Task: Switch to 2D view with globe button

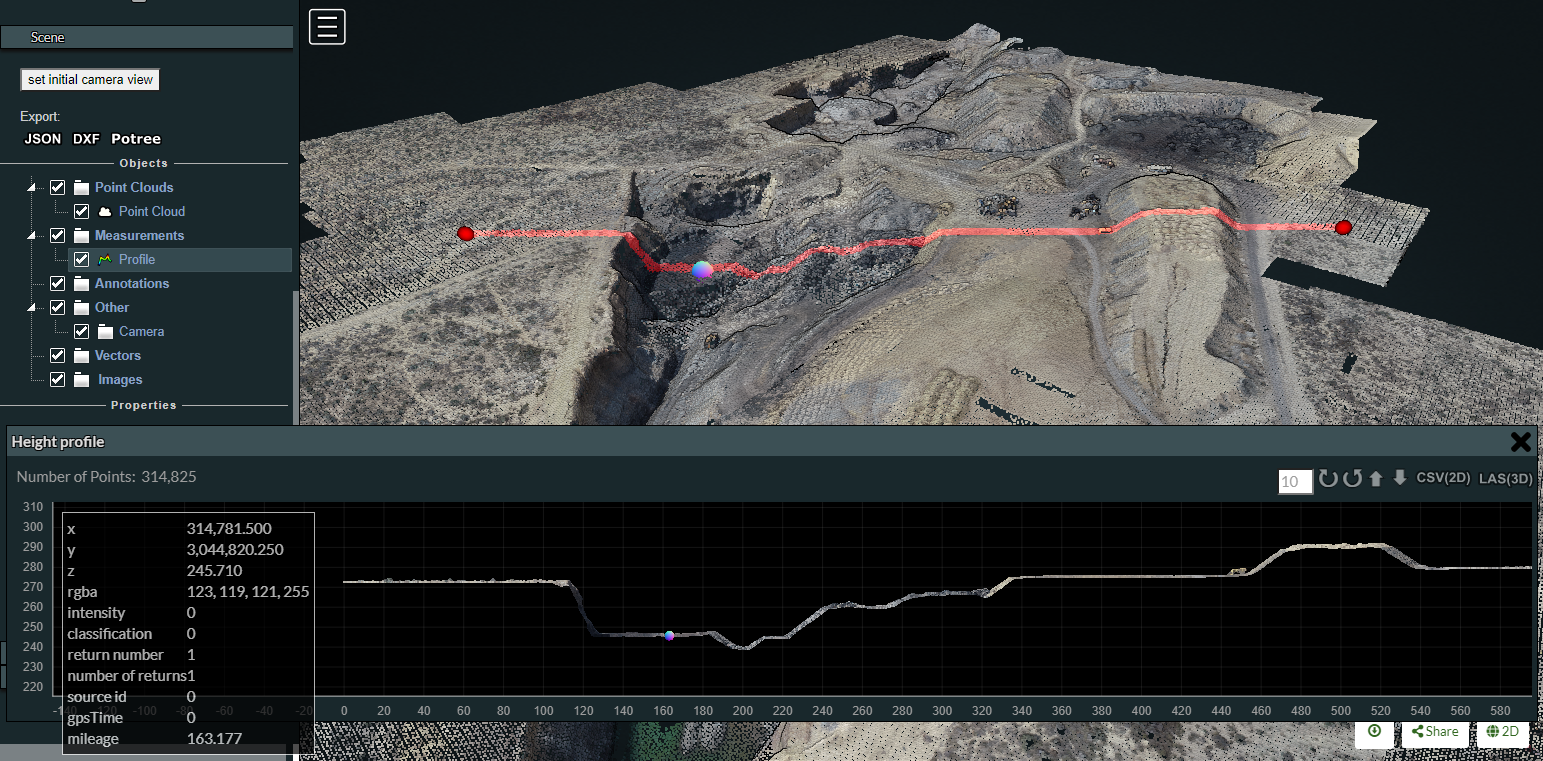Action: [1502, 732]
